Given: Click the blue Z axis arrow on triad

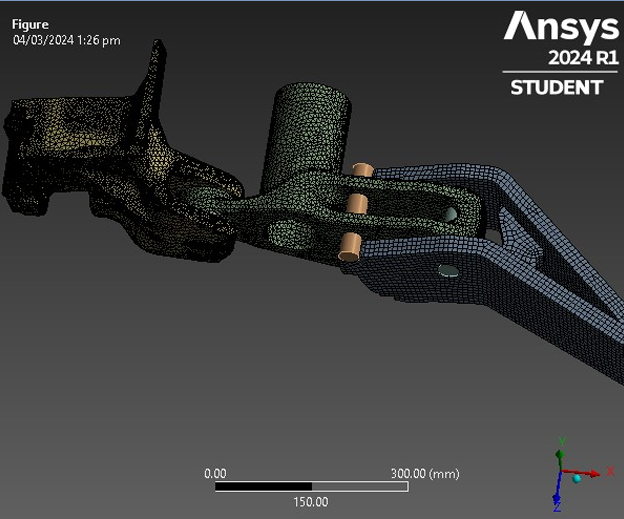Looking at the screenshot, I should pos(557,497).
